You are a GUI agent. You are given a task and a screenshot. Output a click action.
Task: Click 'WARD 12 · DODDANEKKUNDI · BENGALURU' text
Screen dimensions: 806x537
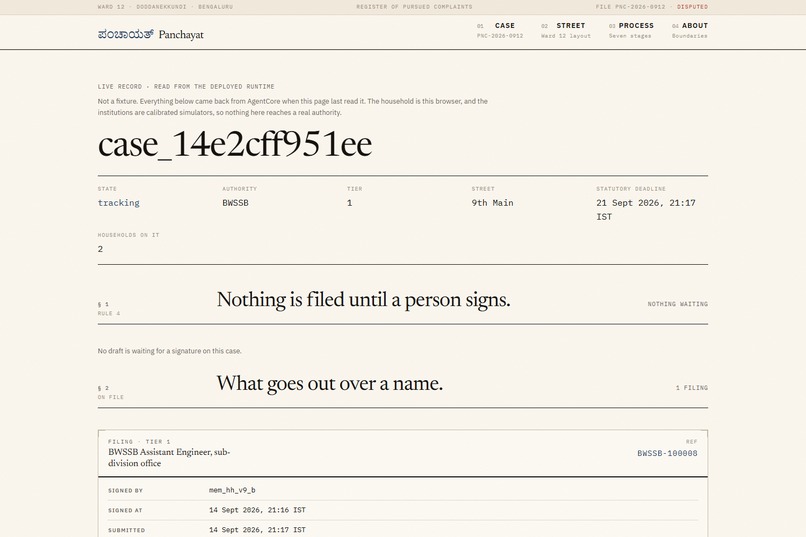165,7
